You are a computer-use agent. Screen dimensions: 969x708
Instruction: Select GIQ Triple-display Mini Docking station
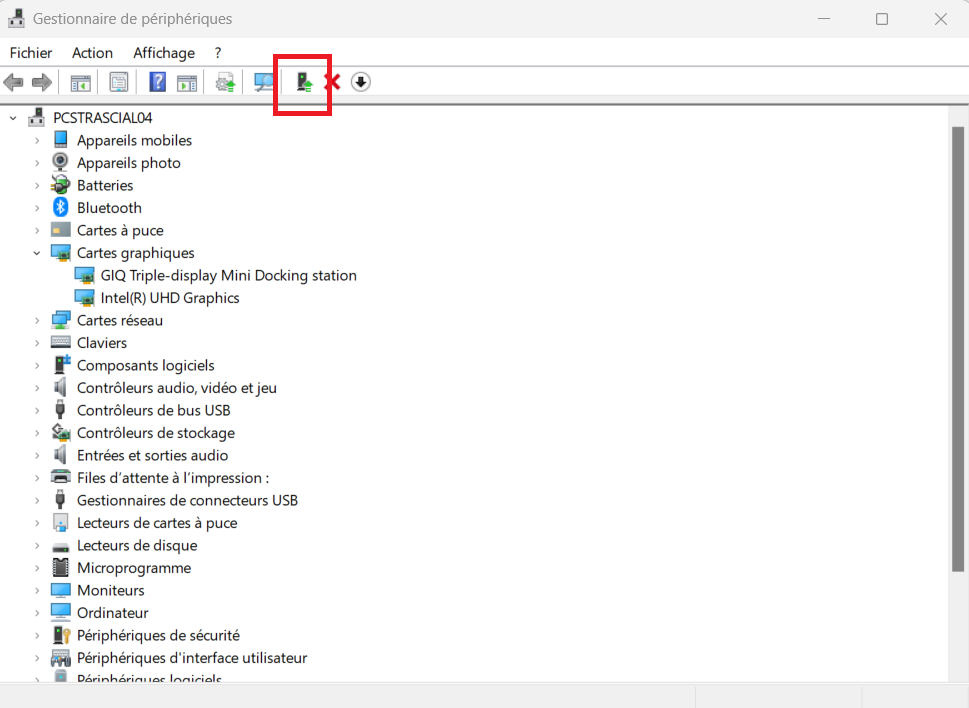click(x=228, y=276)
